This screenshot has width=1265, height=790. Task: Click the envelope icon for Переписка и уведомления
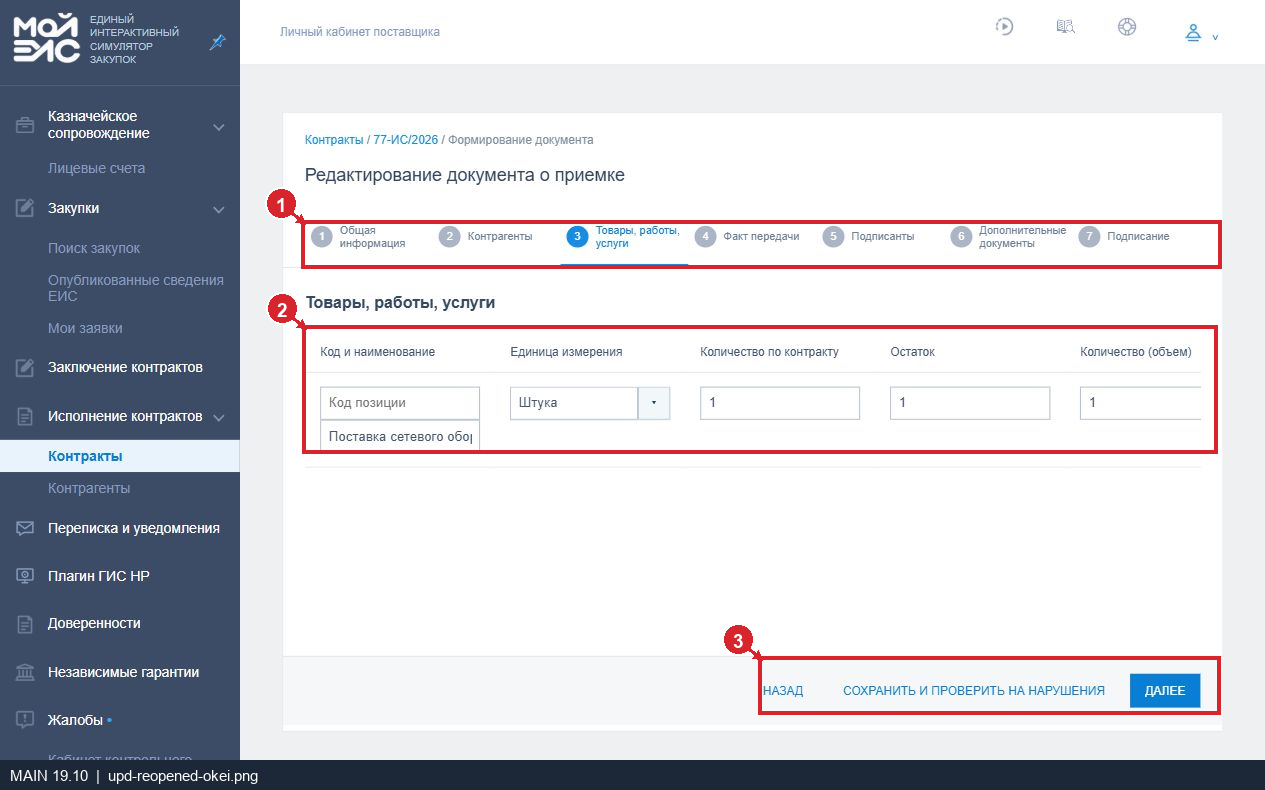tap(25, 528)
